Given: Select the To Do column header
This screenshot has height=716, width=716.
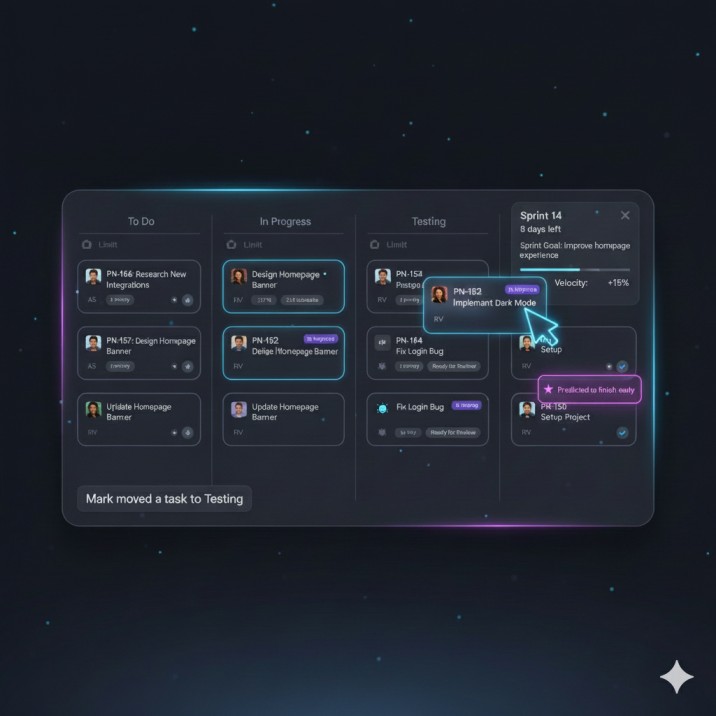Looking at the screenshot, I should (141, 221).
